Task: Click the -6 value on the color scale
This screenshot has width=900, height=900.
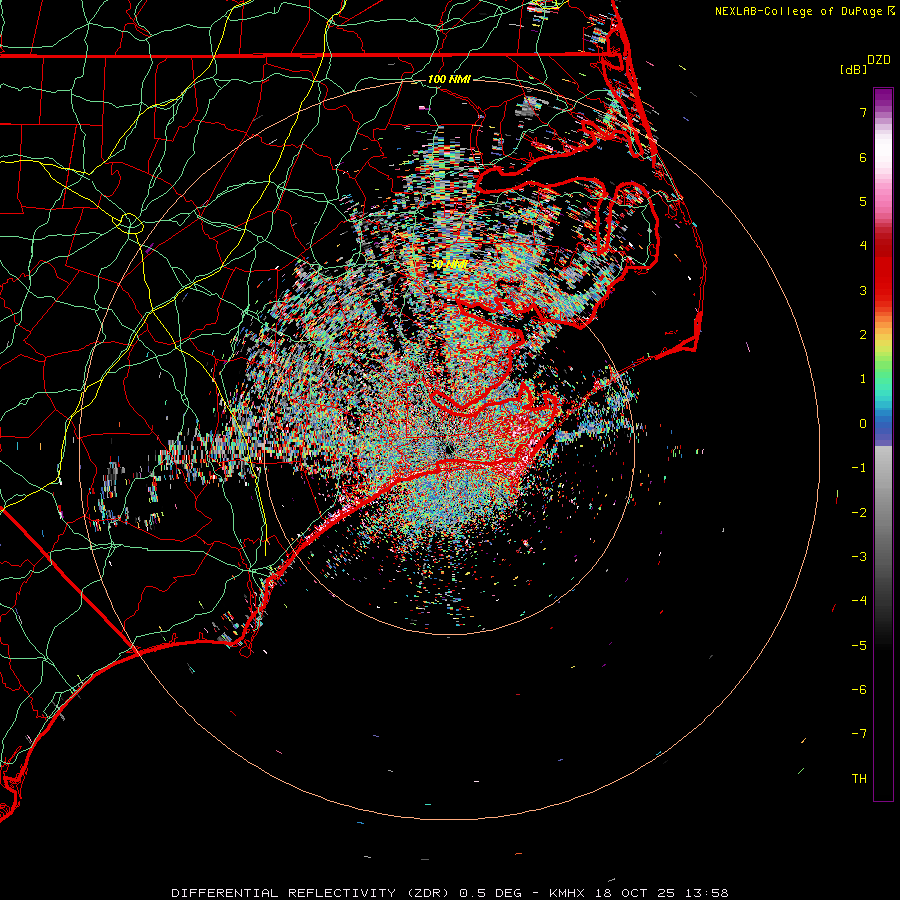Action: pos(859,690)
